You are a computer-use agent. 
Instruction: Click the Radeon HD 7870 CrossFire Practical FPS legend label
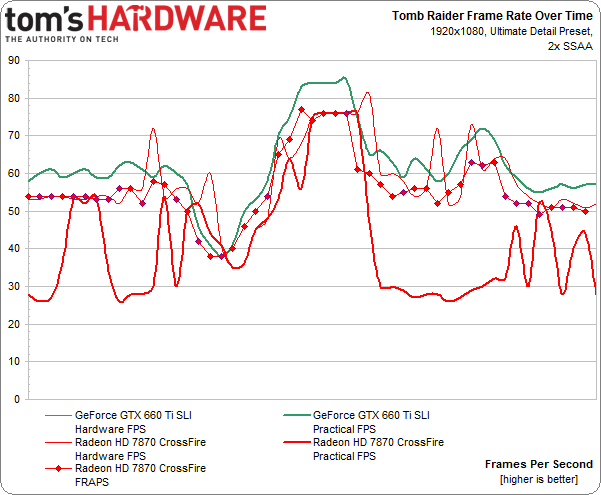click(x=378, y=449)
